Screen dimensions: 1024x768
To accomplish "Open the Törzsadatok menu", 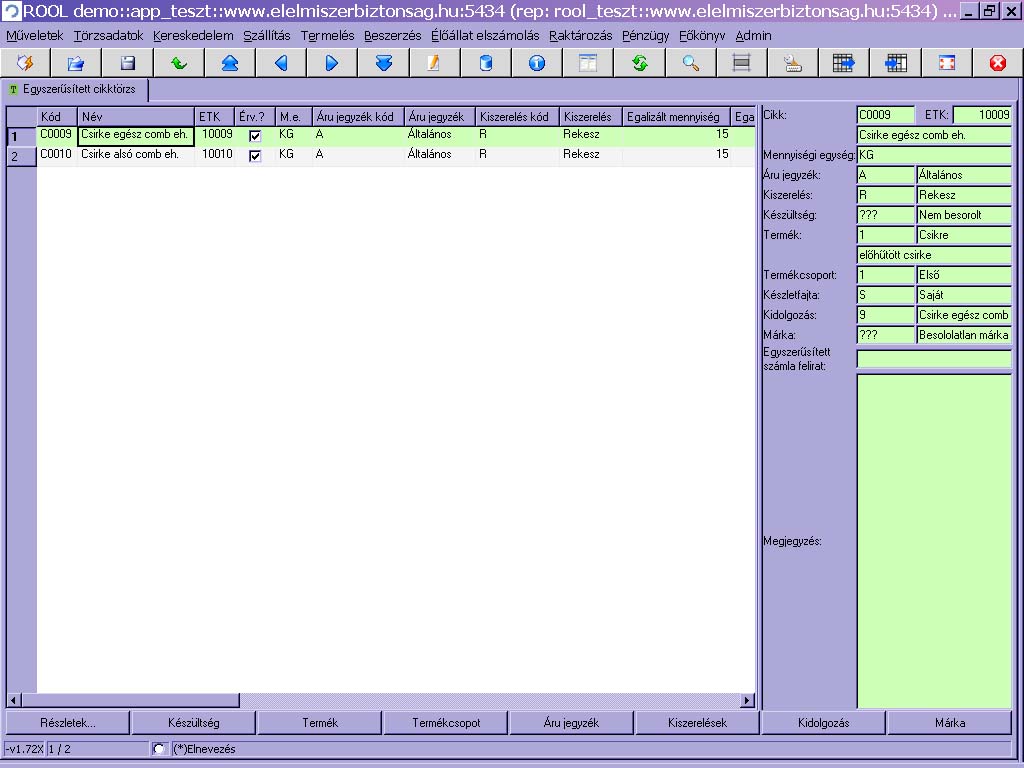I will [x=108, y=36].
